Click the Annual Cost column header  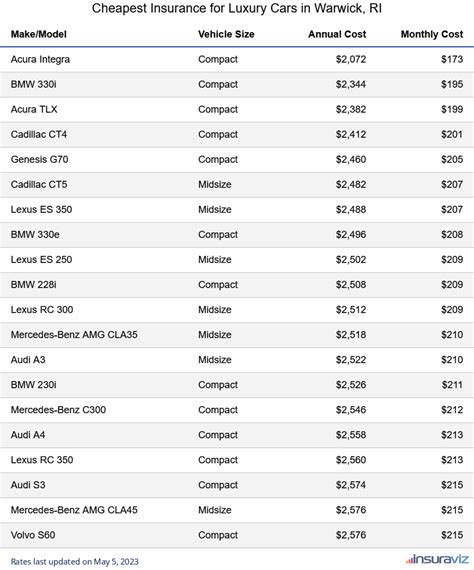click(337, 34)
